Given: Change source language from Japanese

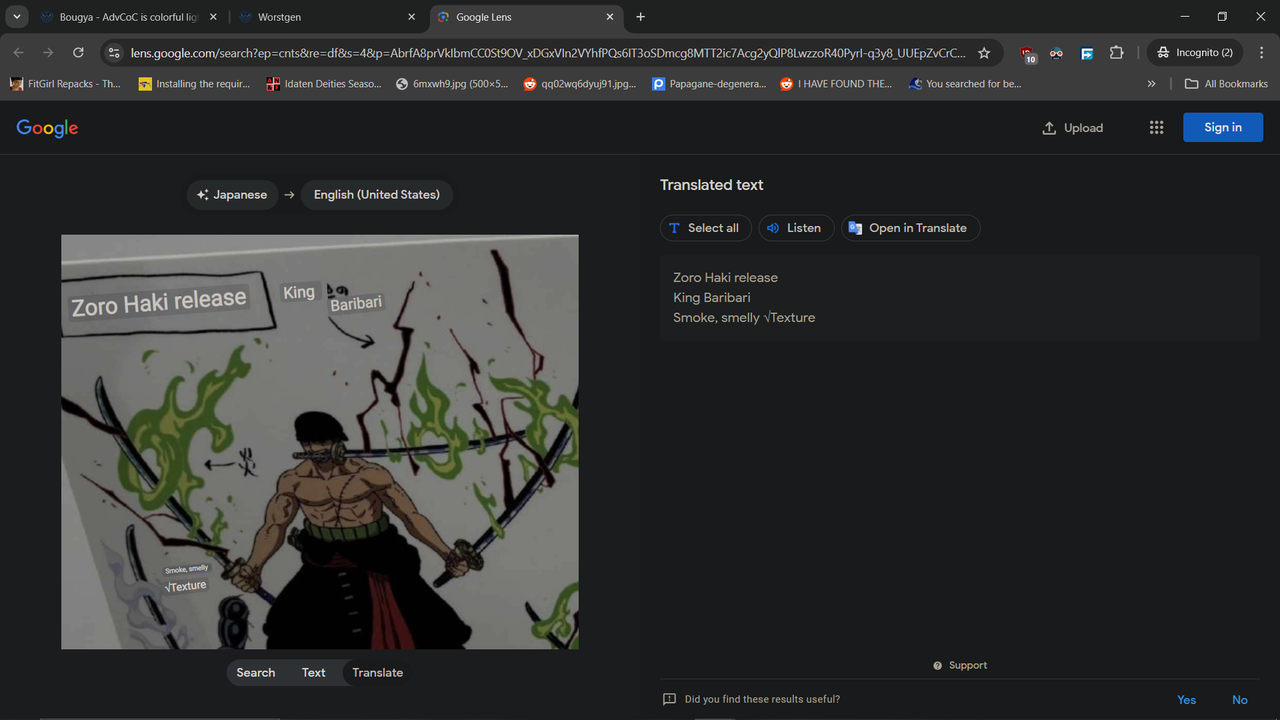Looking at the screenshot, I should click(x=232, y=194).
